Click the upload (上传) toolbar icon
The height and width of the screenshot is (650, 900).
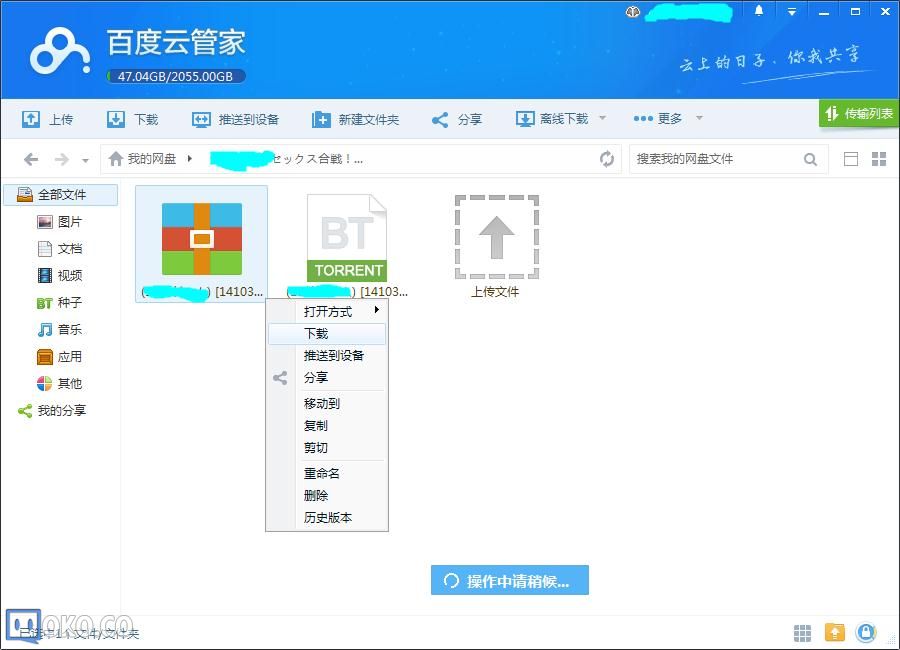point(31,119)
